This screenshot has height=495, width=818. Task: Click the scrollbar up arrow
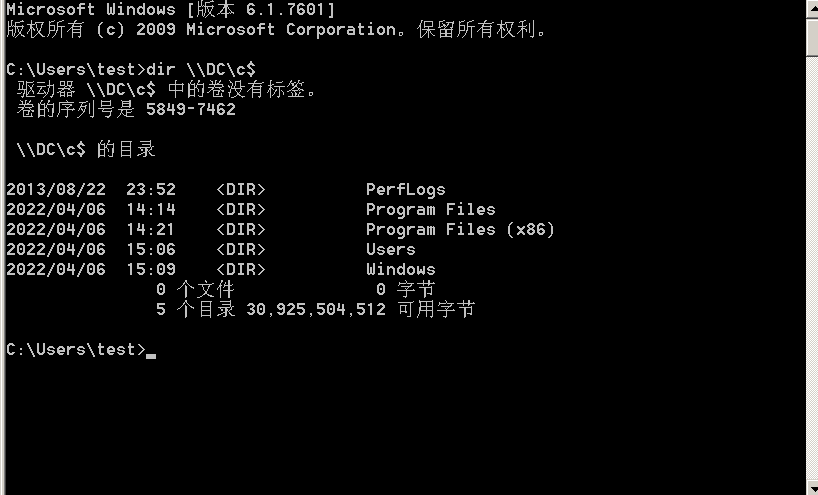pyautogui.click(x=812, y=7)
